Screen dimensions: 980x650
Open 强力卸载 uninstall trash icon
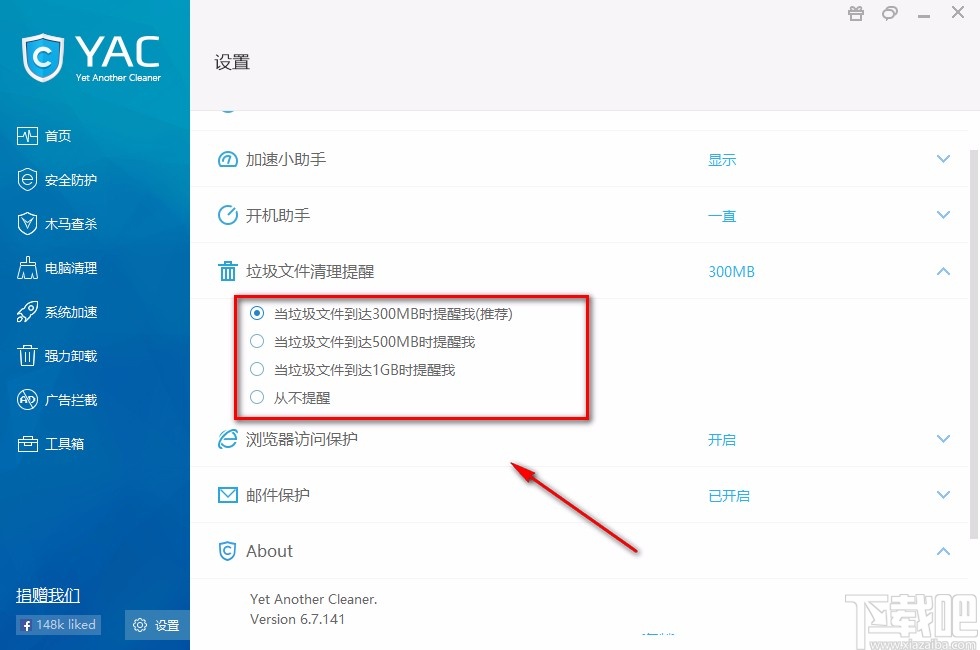(27, 356)
